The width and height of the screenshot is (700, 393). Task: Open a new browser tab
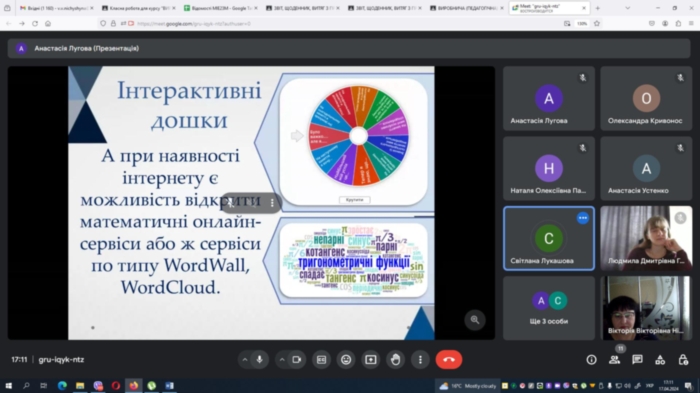[x=598, y=8]
